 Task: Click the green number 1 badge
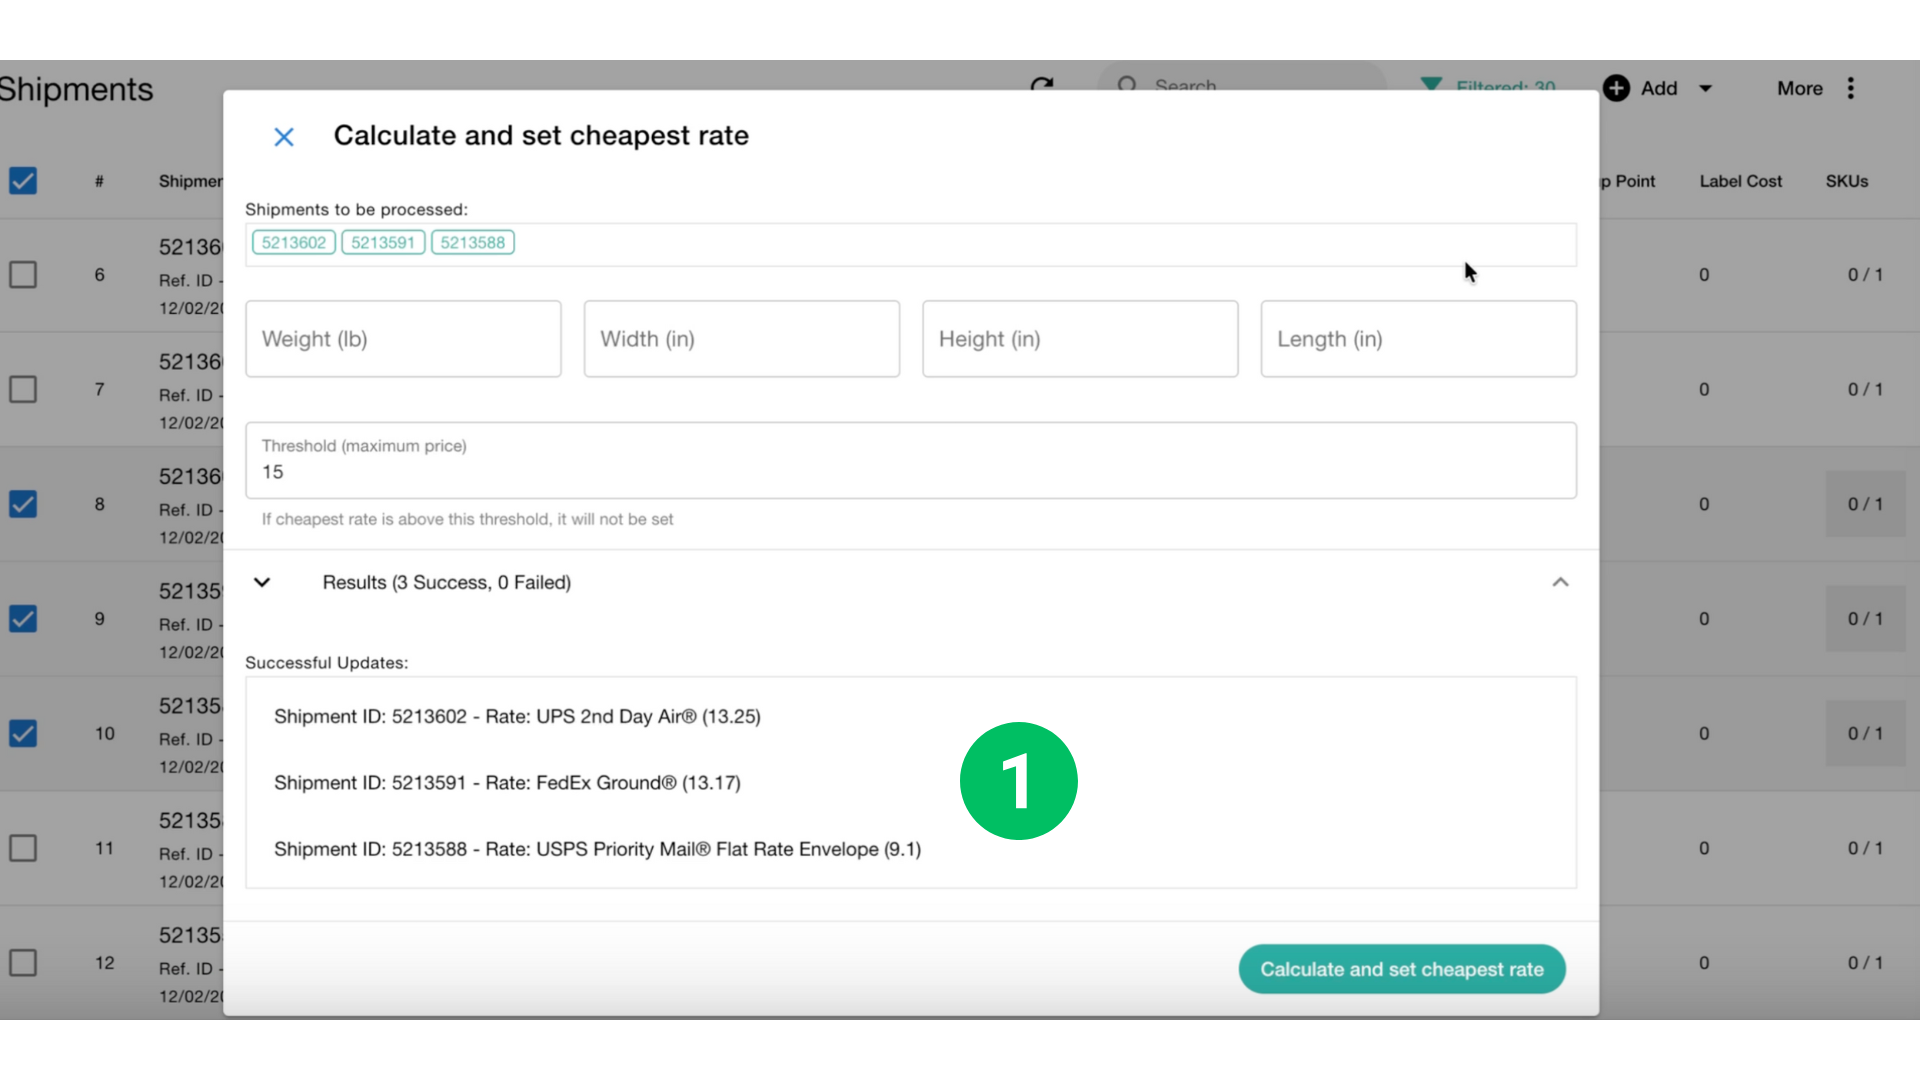pos(1018,781)
